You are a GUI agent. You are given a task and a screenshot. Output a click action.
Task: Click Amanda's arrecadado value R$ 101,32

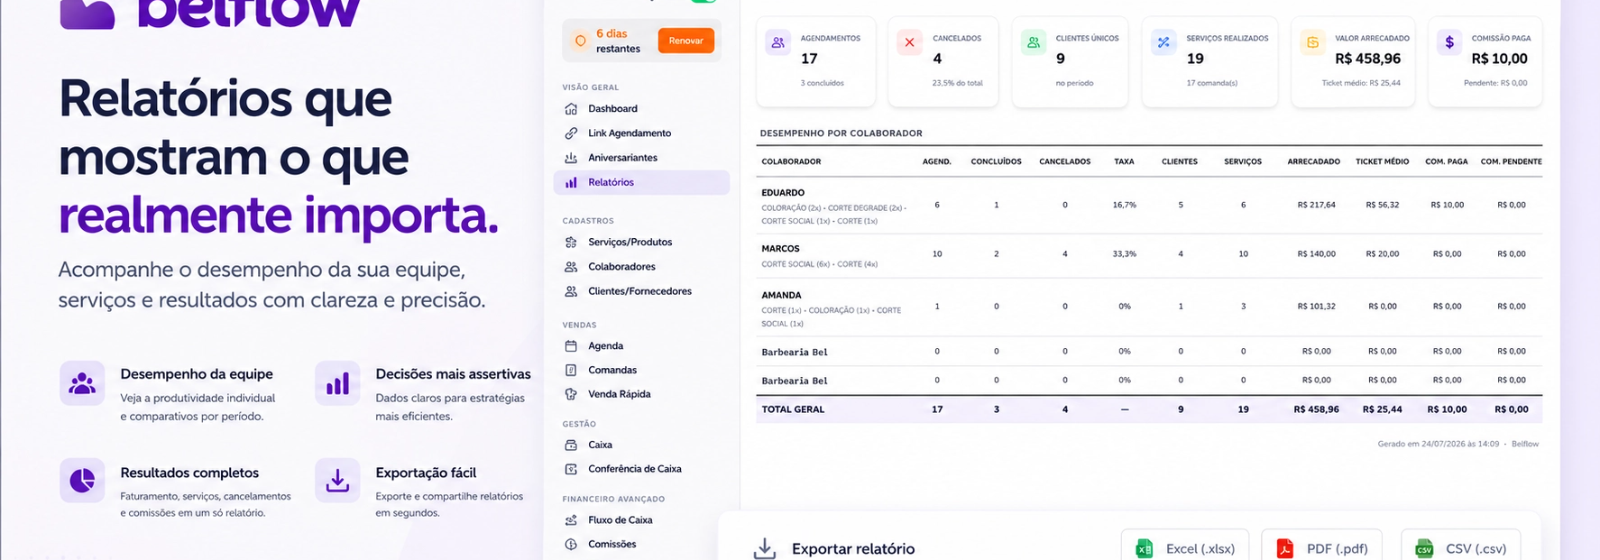[1316, 306]
